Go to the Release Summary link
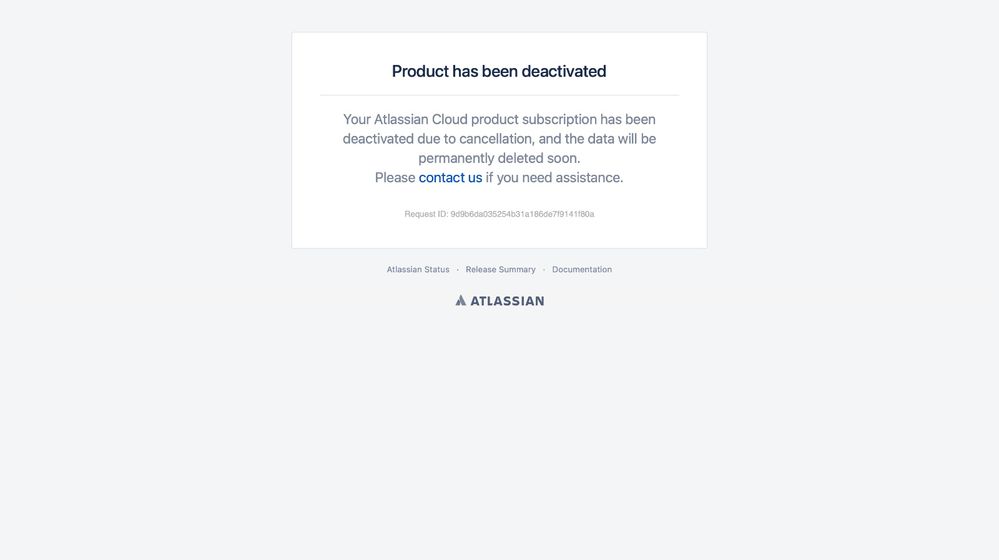Viewport: 999px width, 560px height. pyautogui.click(x=500, y=269)
